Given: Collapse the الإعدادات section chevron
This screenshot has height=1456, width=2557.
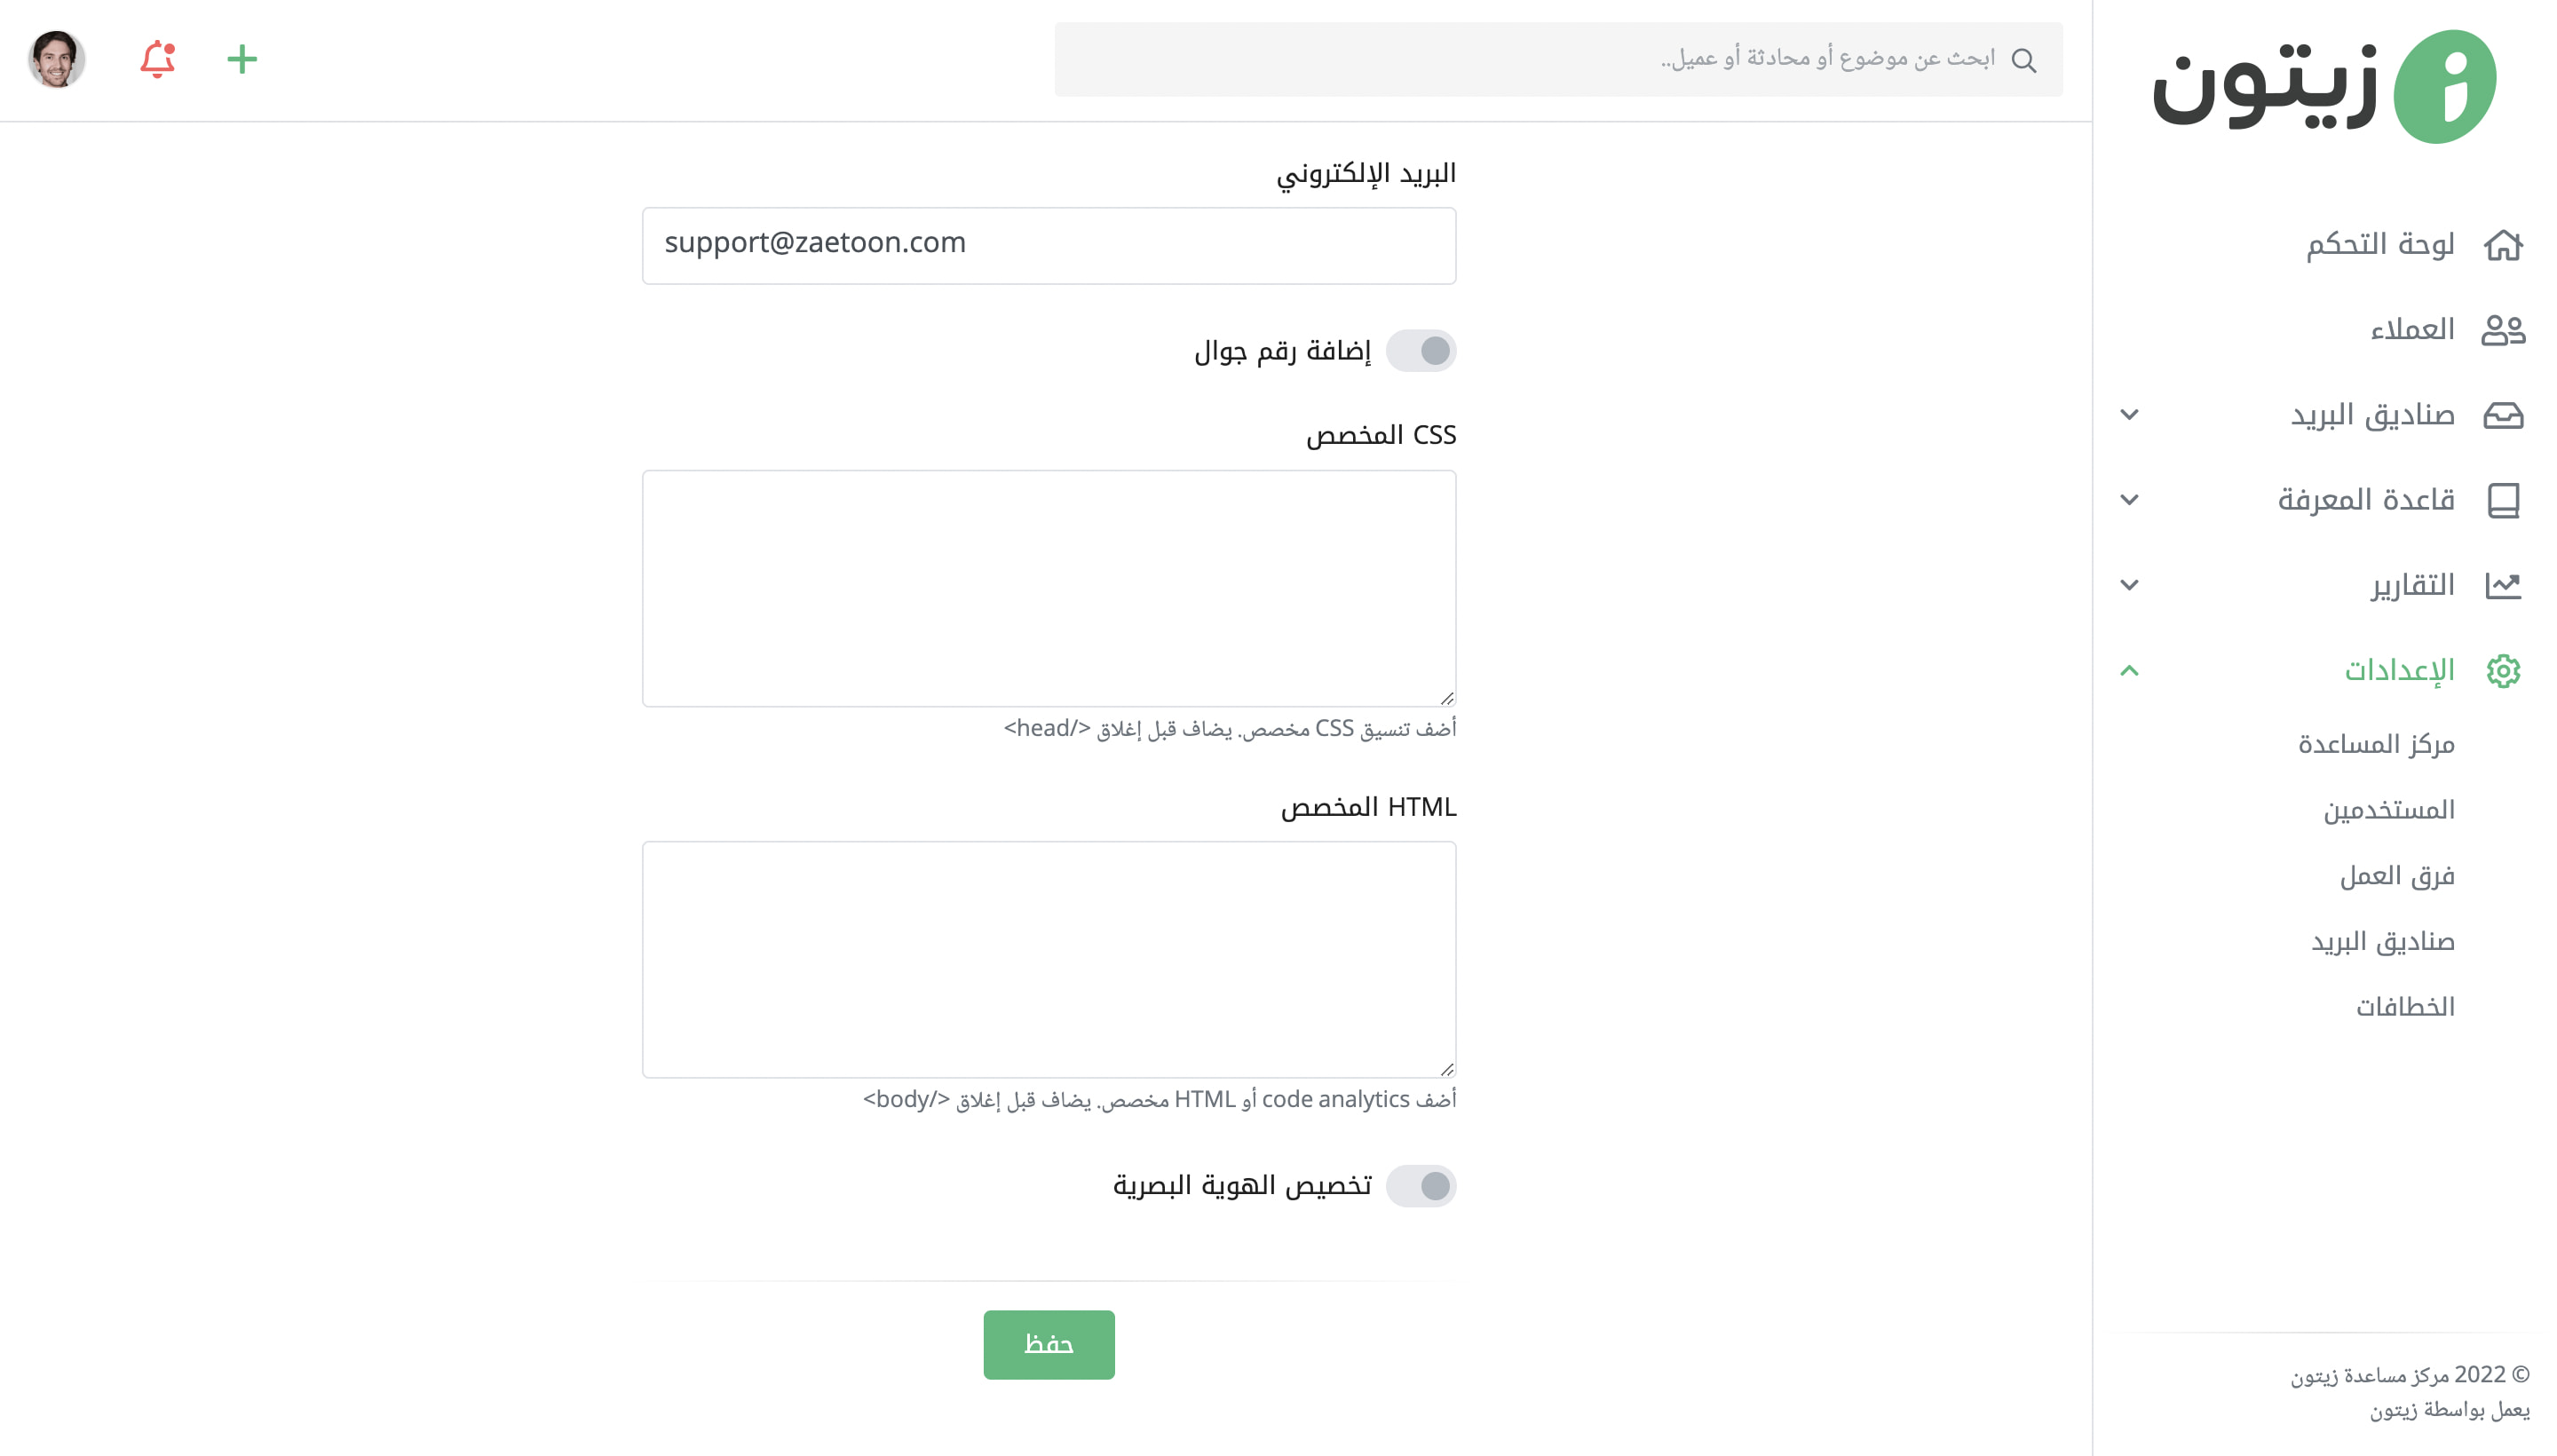Looking at the screenshot, I should click(x=2129, y=670).
